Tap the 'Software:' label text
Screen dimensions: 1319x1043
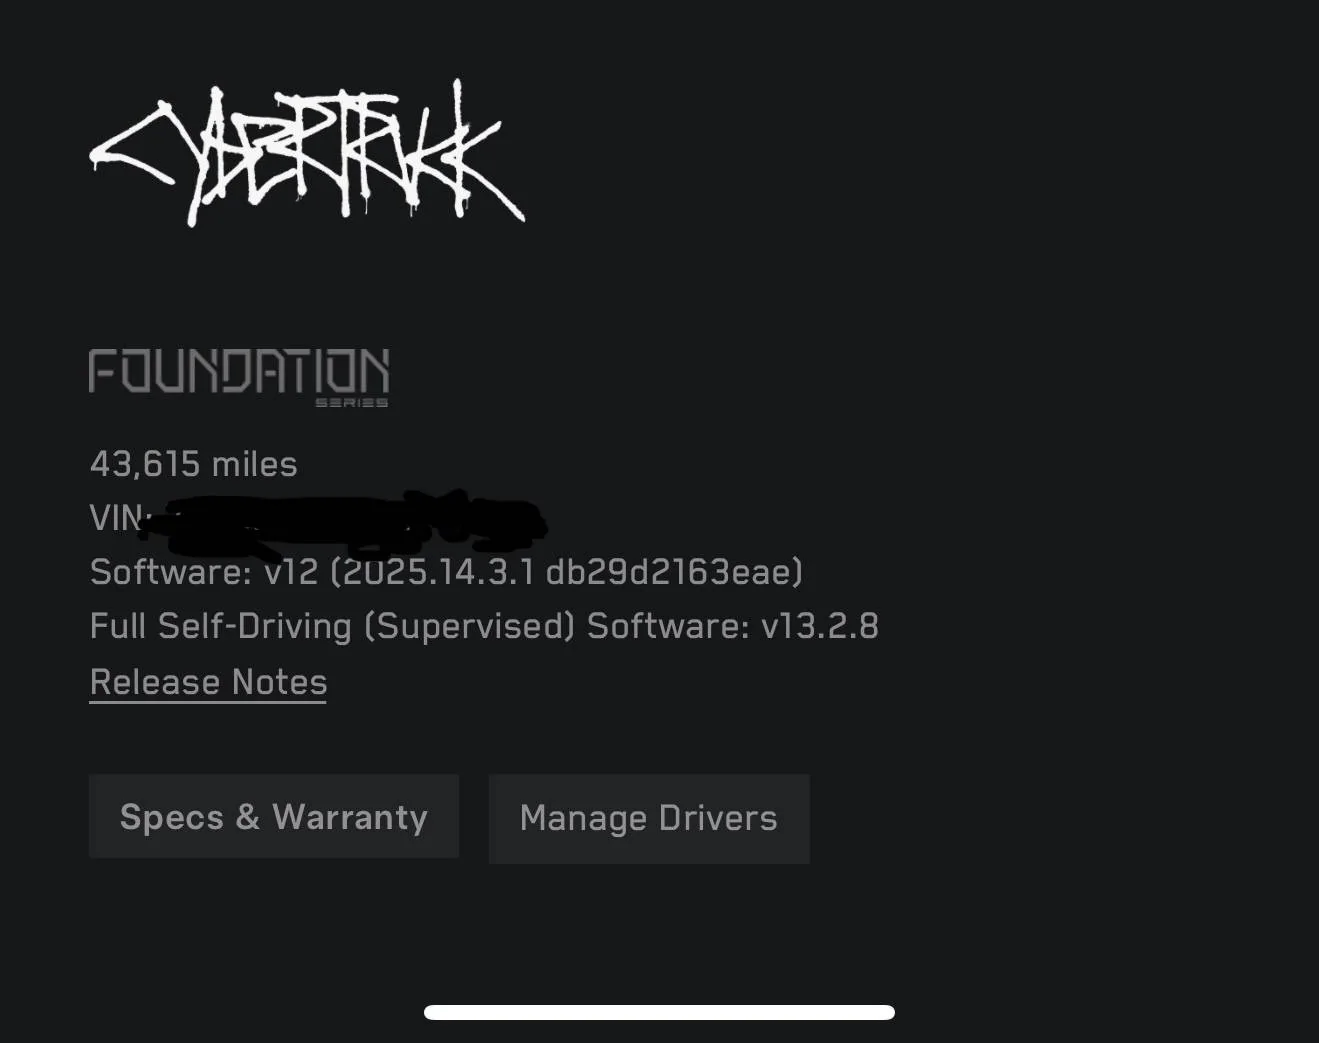pos(171,572)
